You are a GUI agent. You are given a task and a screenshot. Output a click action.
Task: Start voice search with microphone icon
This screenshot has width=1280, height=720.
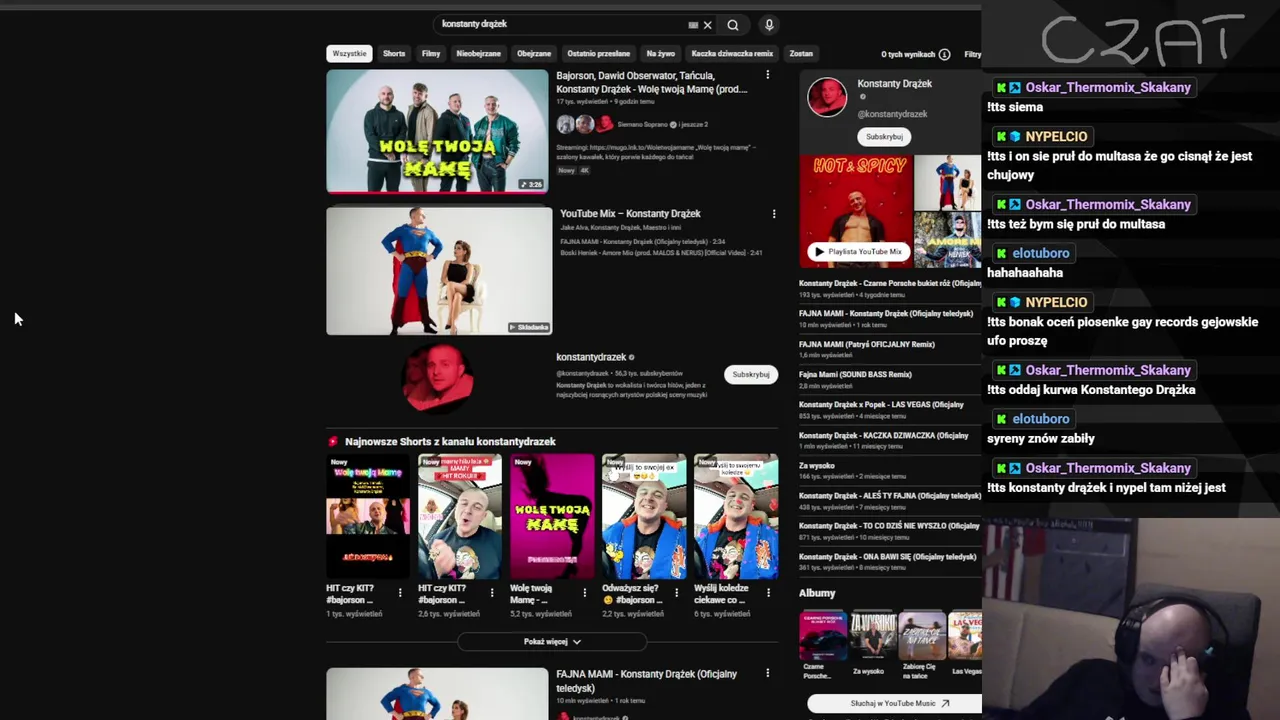769,25
